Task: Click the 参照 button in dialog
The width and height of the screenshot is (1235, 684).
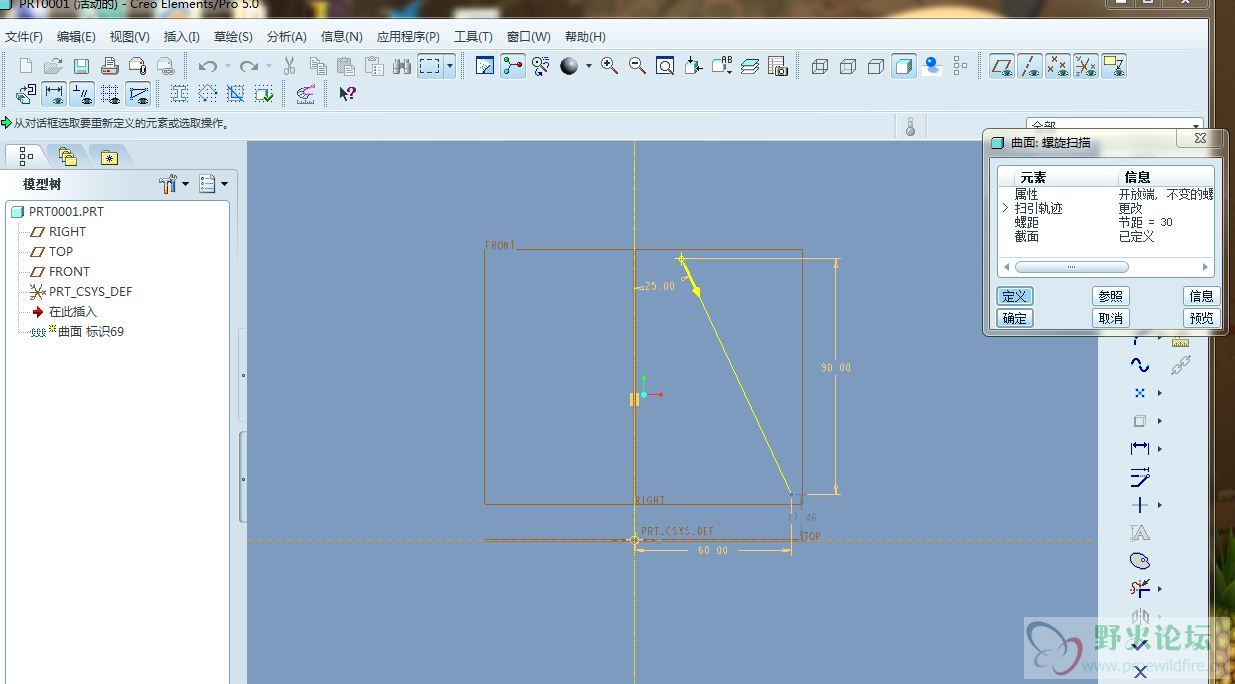Action: coord(1111,296)
